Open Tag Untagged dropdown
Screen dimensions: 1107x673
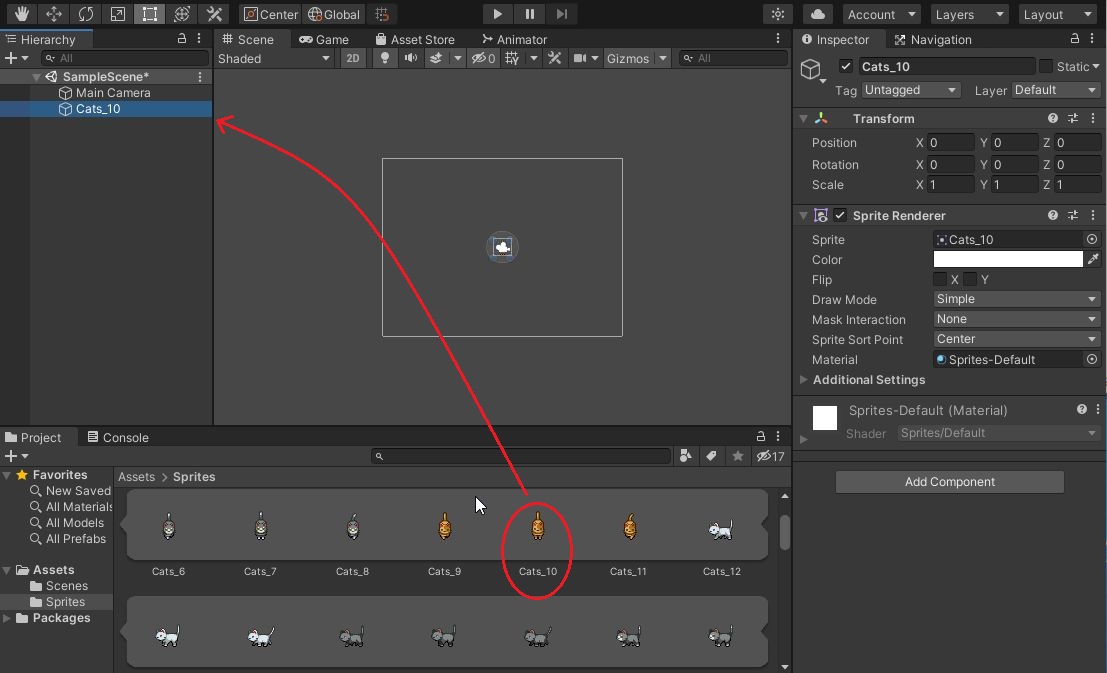(x=911, y=90)
